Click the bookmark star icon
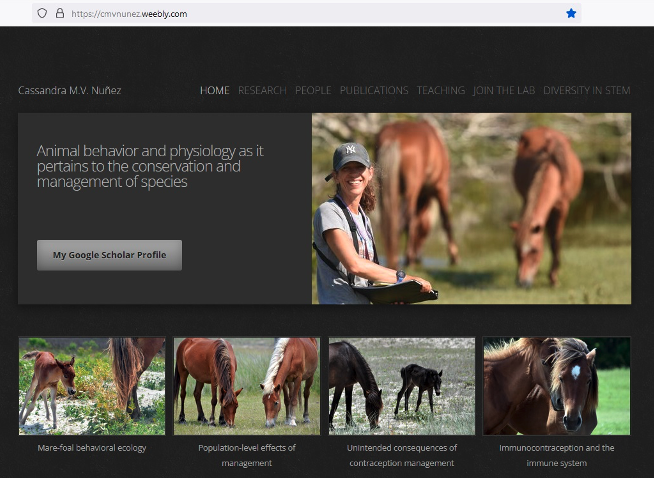The image size is (654, 478). 571,13
